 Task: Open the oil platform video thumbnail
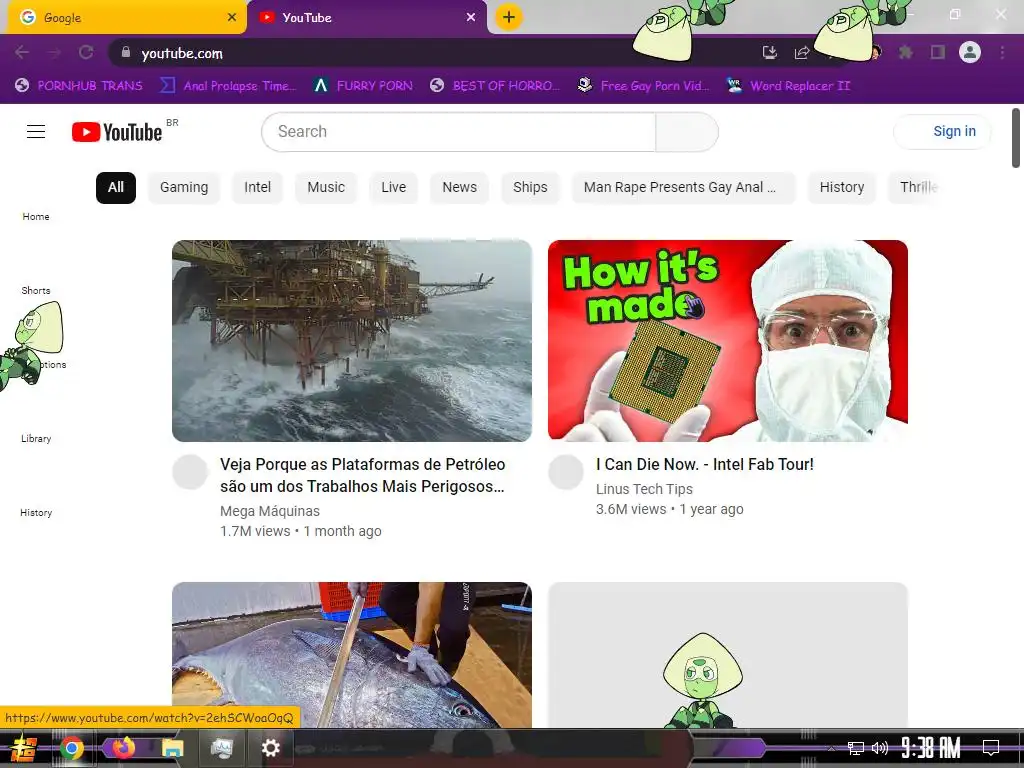pos(352,341)
